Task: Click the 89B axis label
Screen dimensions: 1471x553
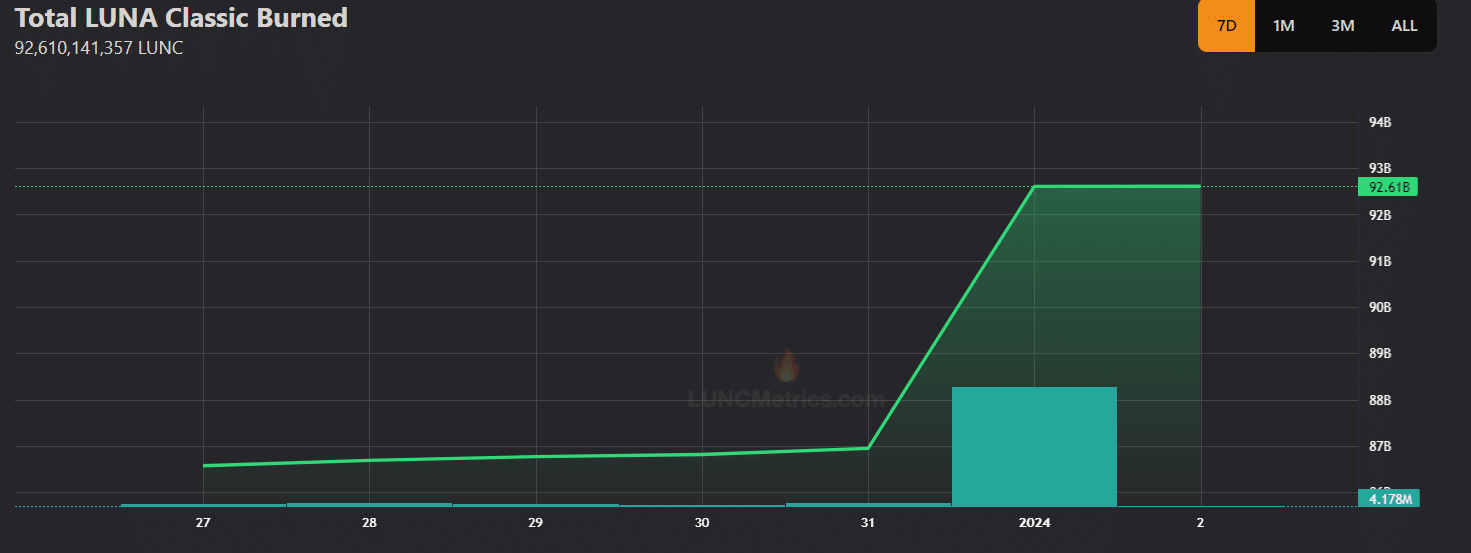Action: tap(1380, 354)
